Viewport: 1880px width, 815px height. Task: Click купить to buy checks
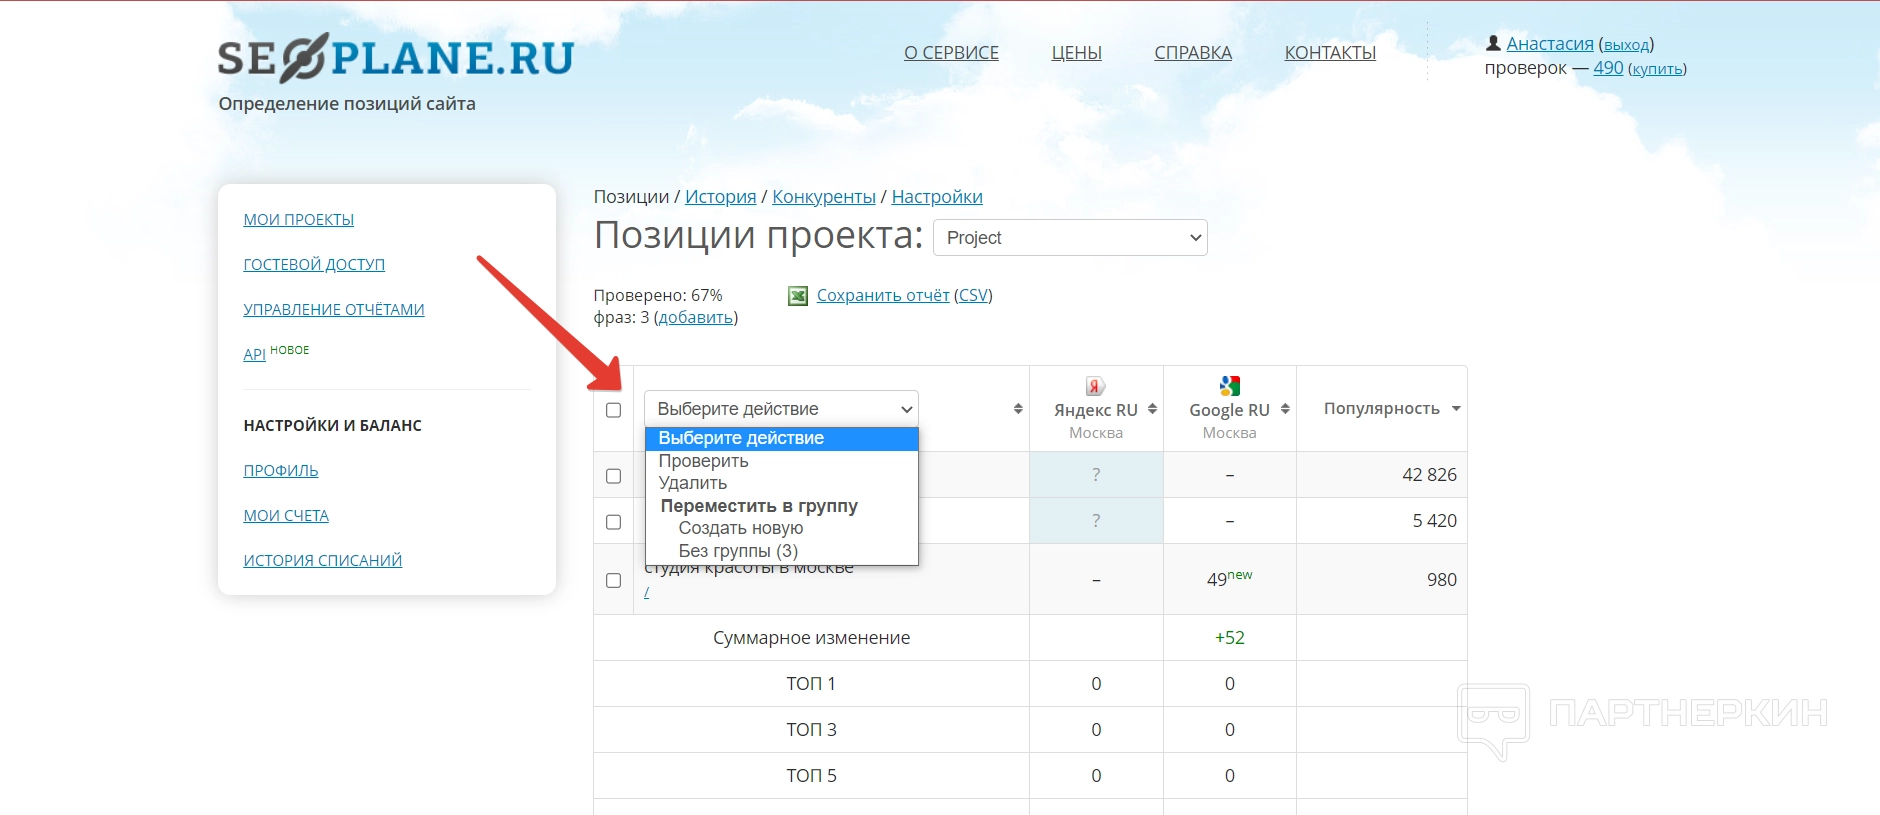(x=1657, y=69)
